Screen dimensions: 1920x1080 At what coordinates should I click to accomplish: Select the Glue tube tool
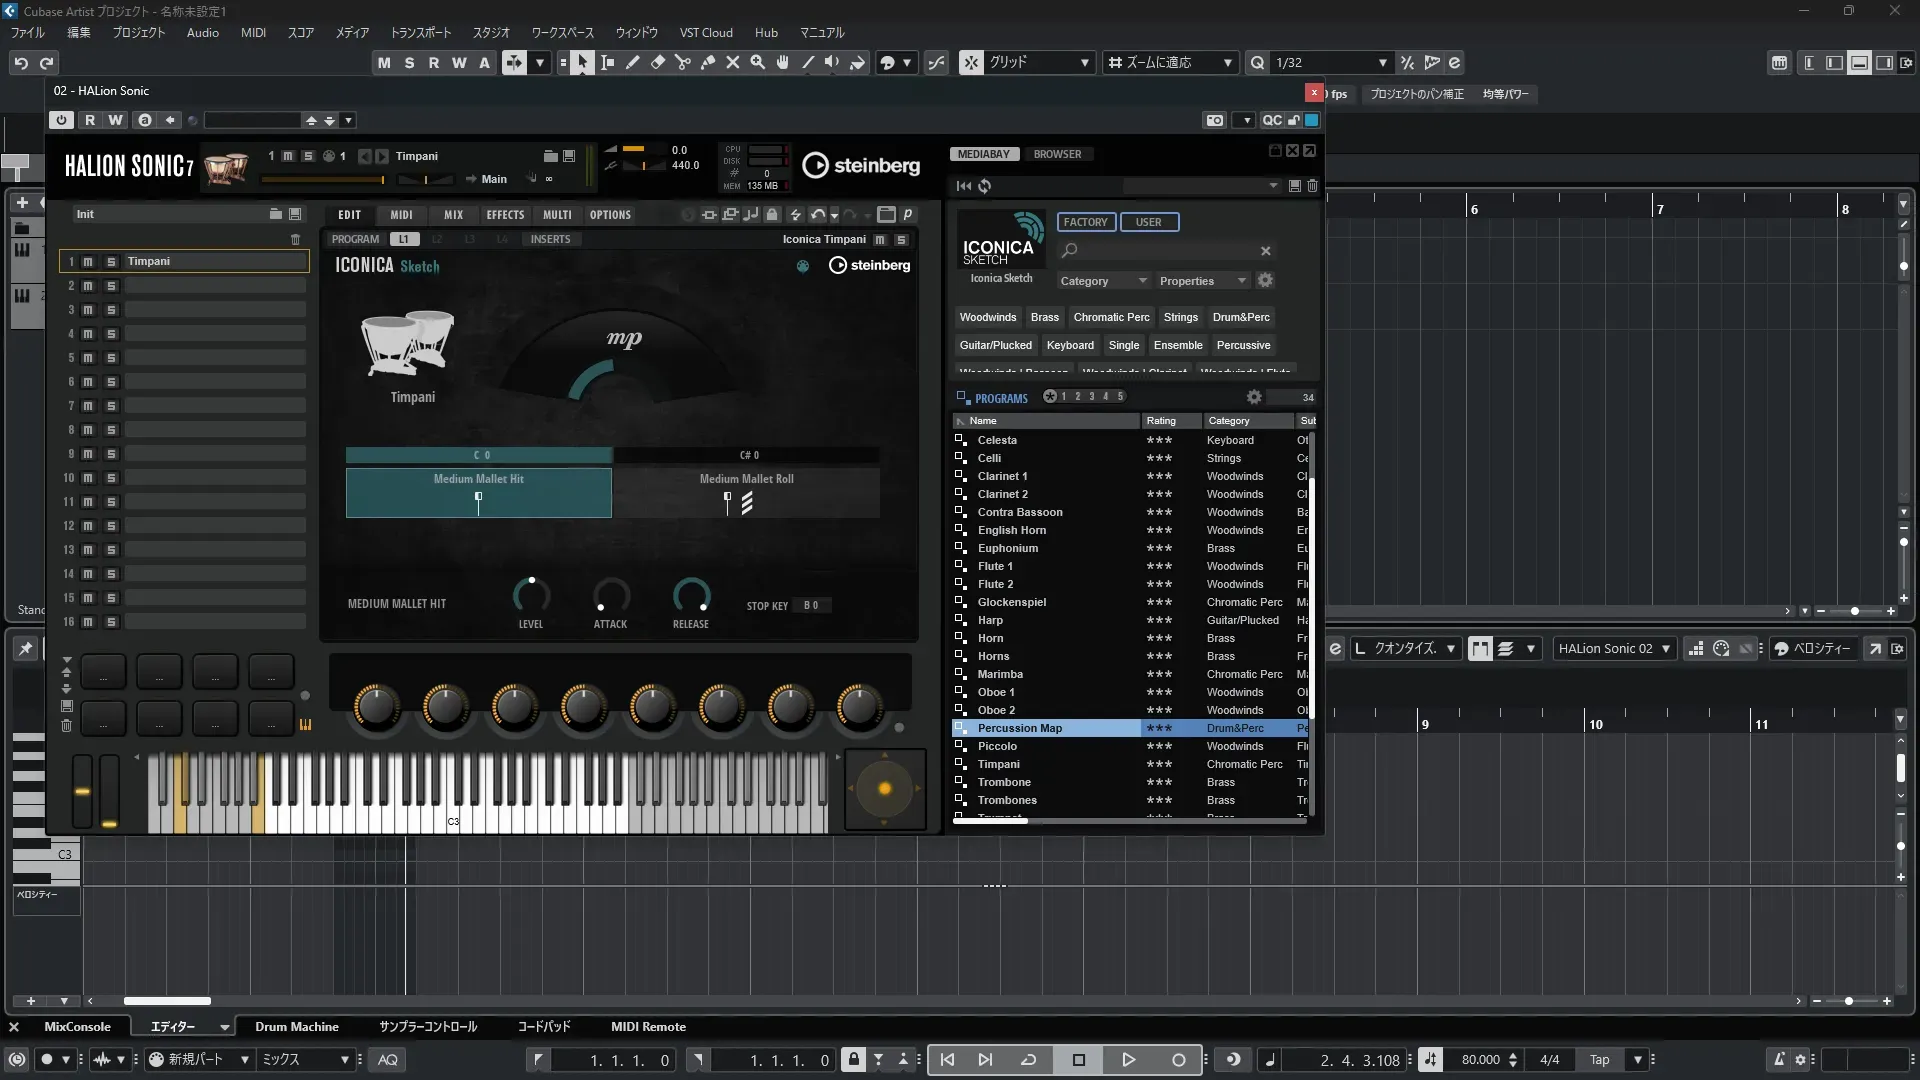tap(708, 63)
